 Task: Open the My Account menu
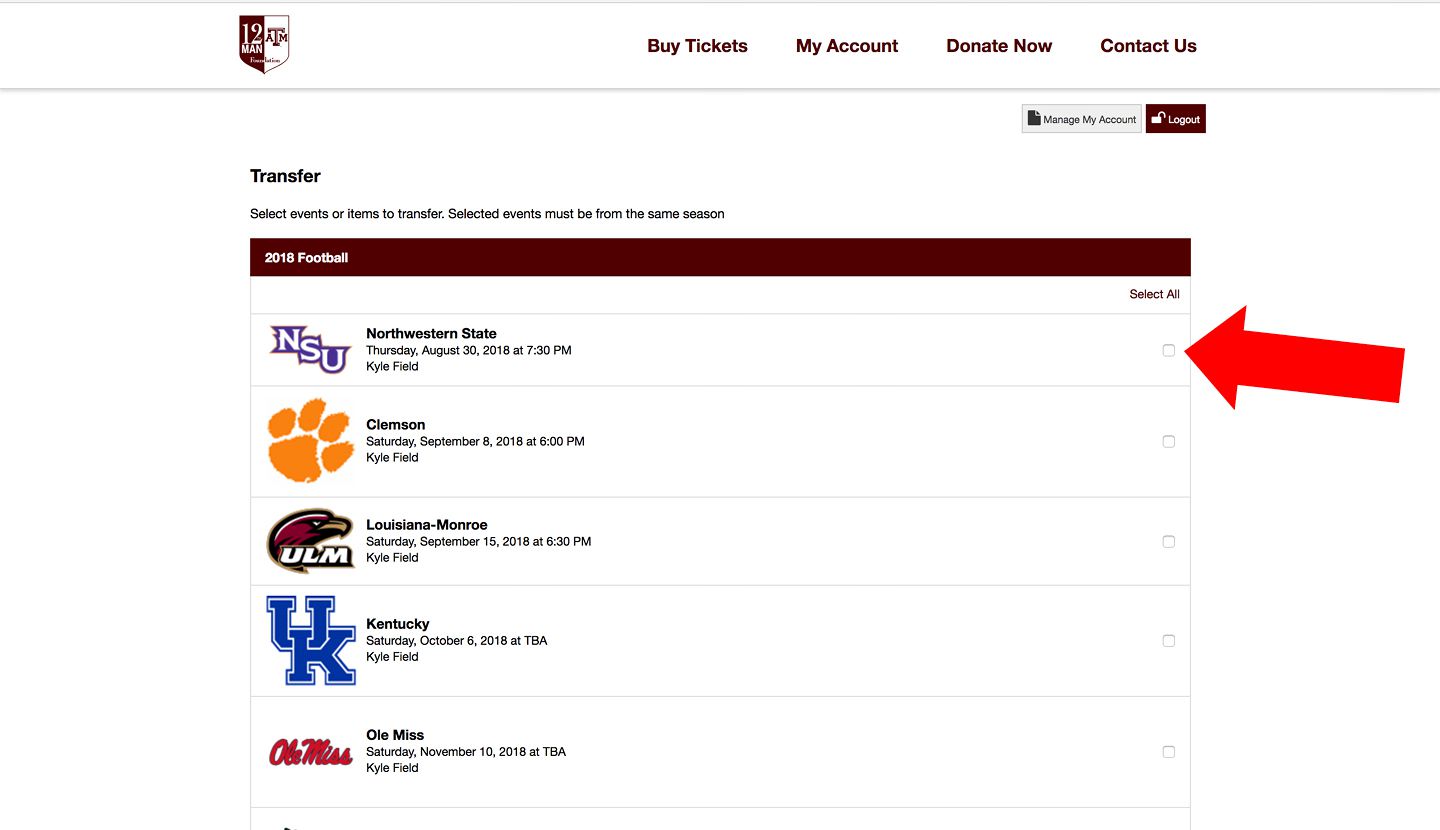847,46
